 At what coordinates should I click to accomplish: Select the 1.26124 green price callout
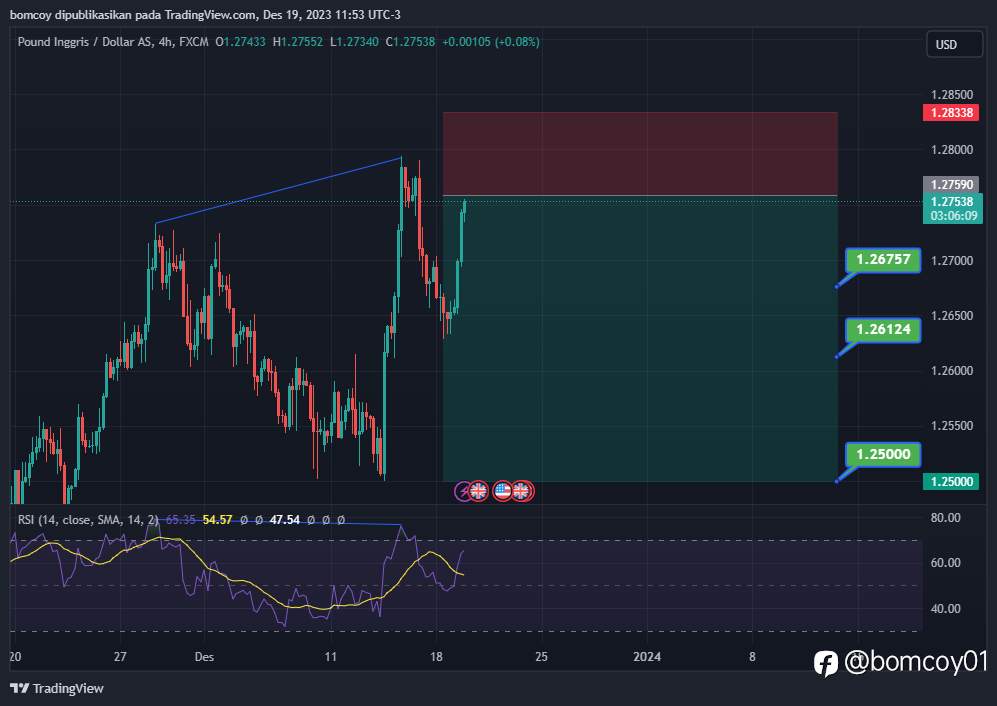pos(883,329)
